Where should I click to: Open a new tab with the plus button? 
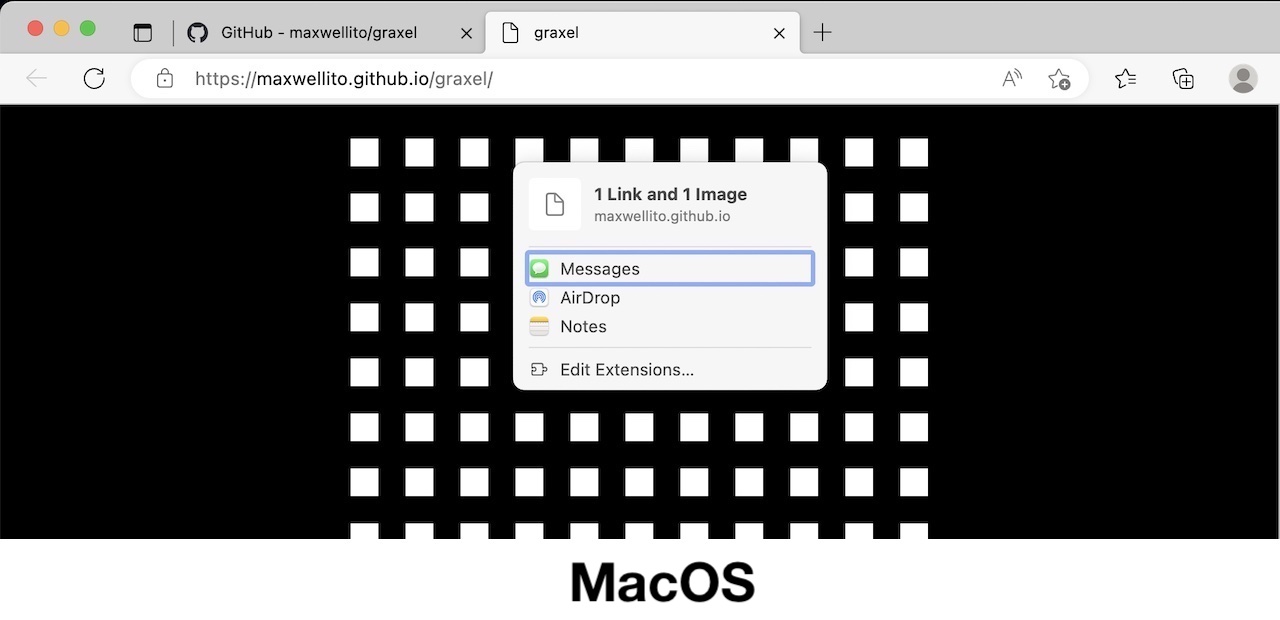(822, 32)
